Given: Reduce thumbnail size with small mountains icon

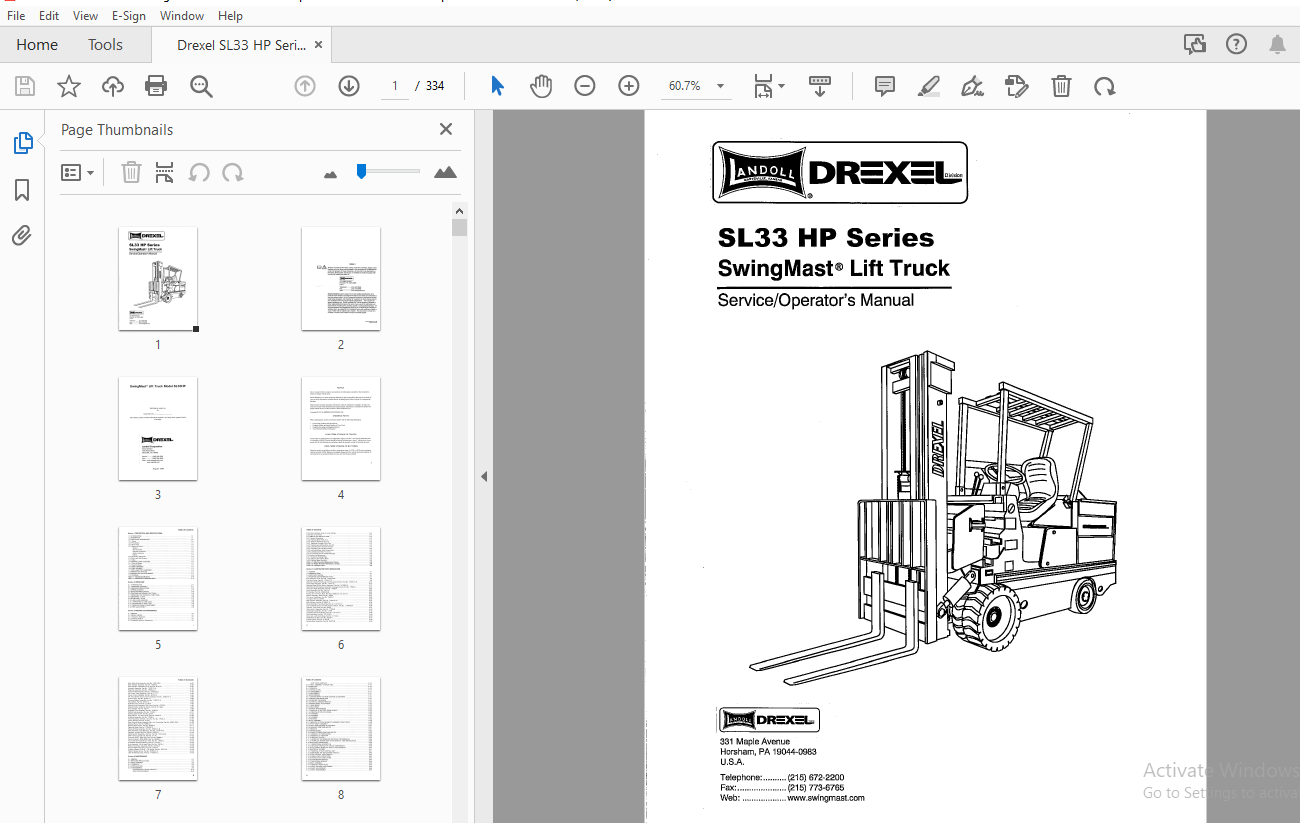Looking at the screenshot, I should click(331, 174).
